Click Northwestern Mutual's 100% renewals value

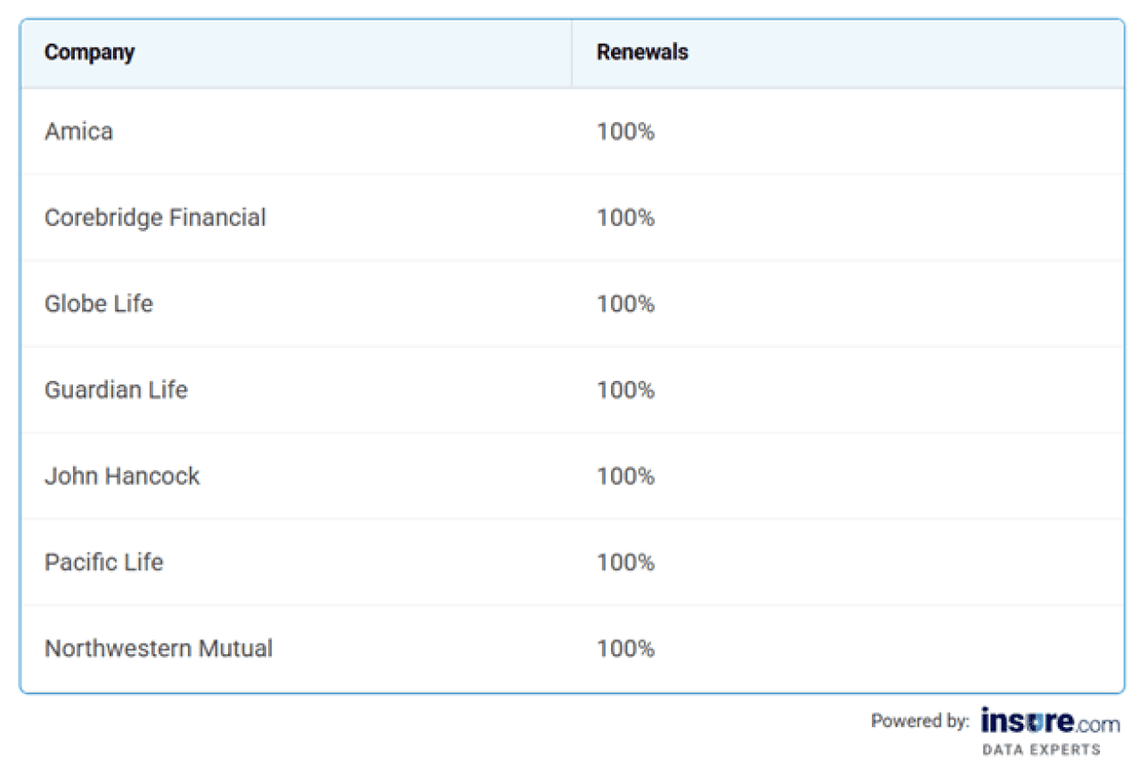pyautogui.click(x=625, y=648)
